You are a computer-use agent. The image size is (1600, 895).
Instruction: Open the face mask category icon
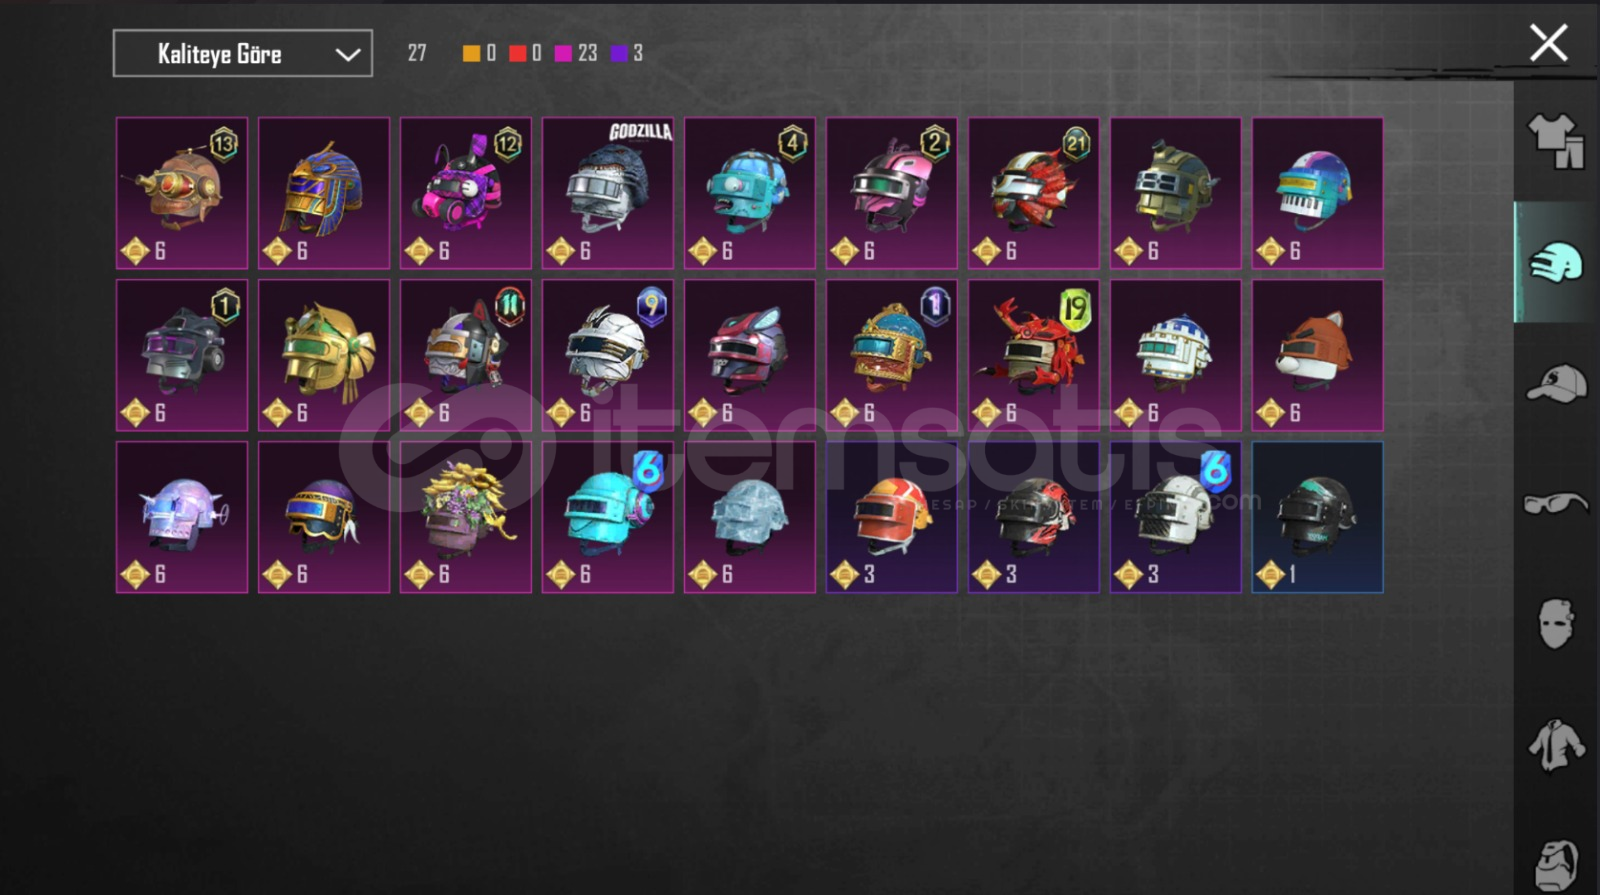(1556, 623)
